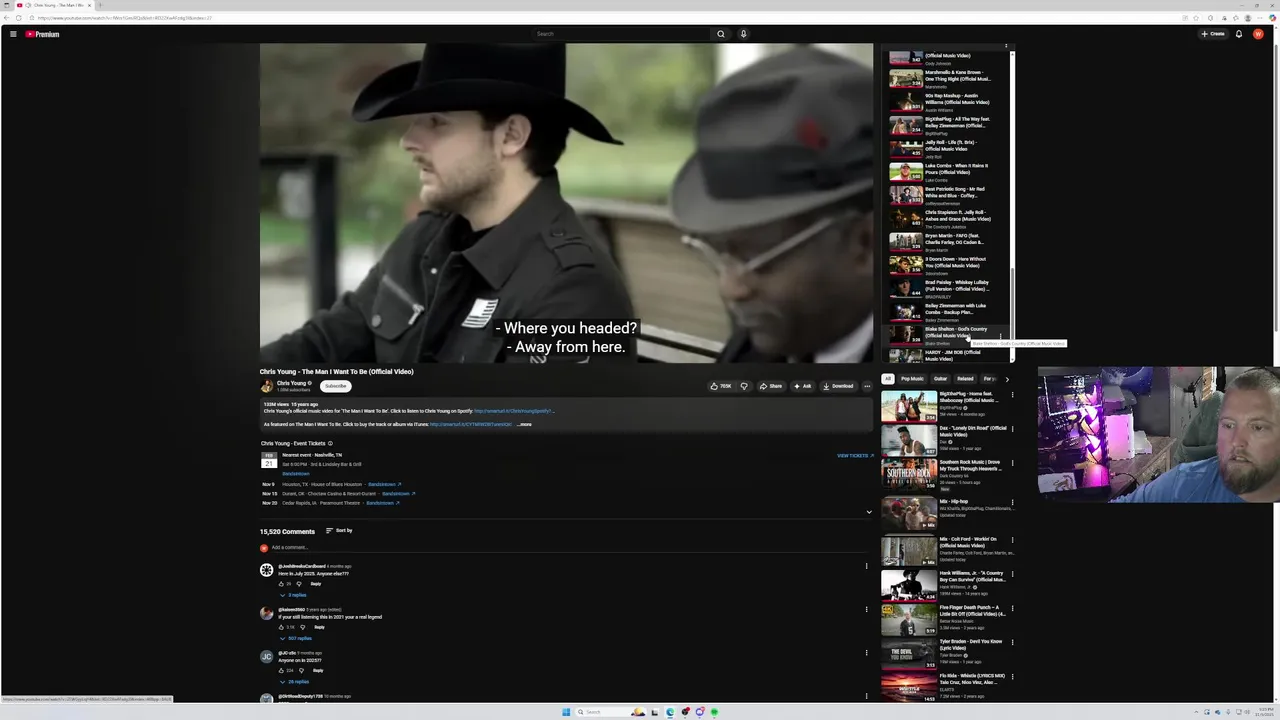
Task: Click VIEW TICKETS link
Action: click(x=855, y=455)
